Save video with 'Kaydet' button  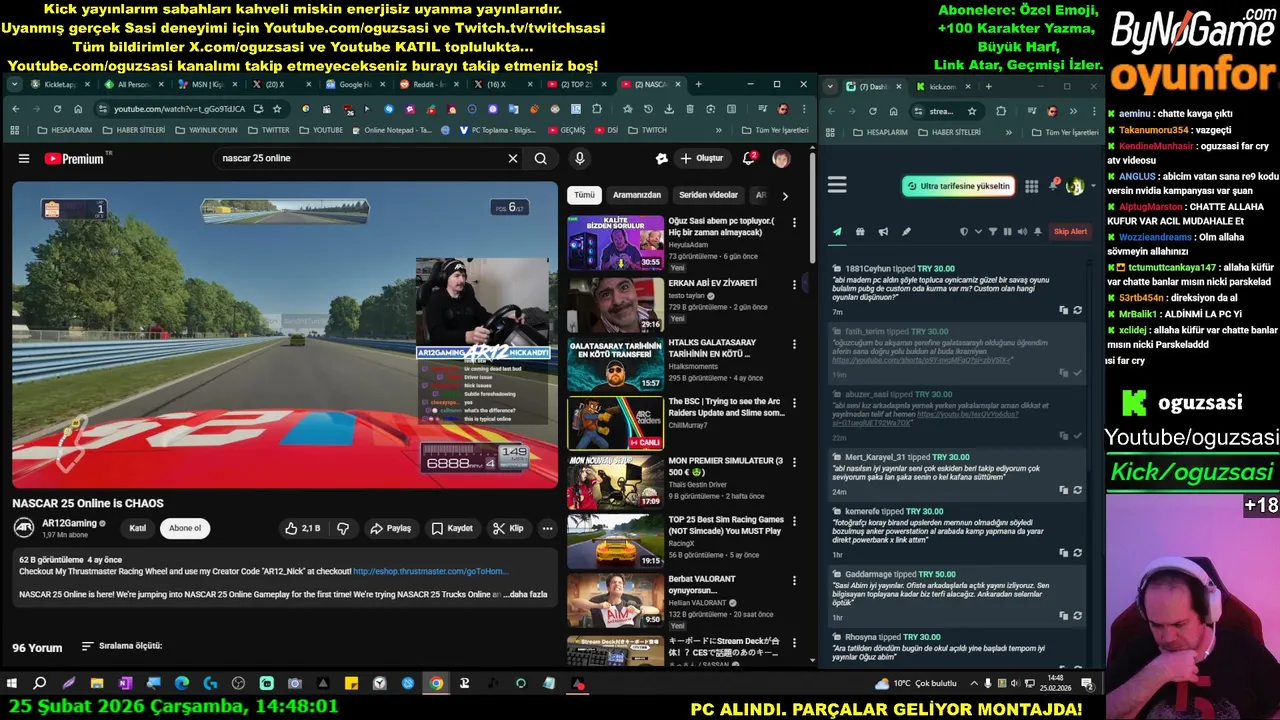click(x=451, y=528)
